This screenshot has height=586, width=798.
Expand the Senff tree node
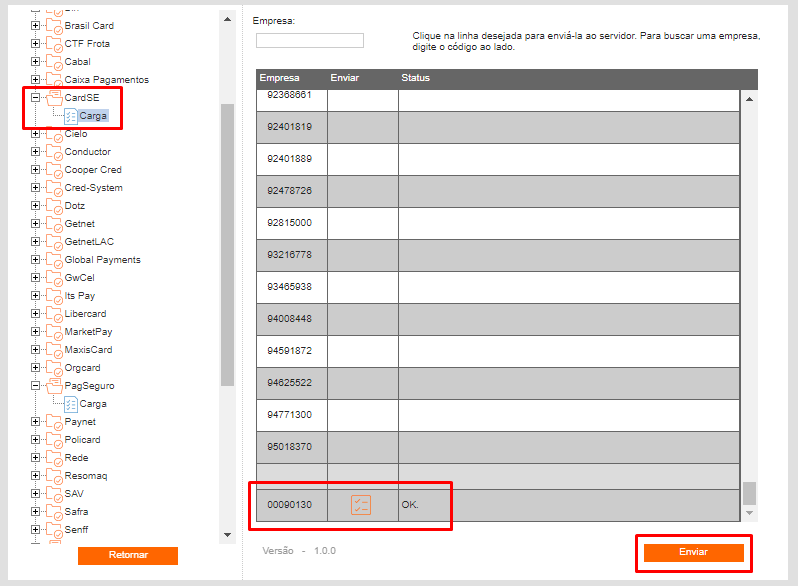35,529
